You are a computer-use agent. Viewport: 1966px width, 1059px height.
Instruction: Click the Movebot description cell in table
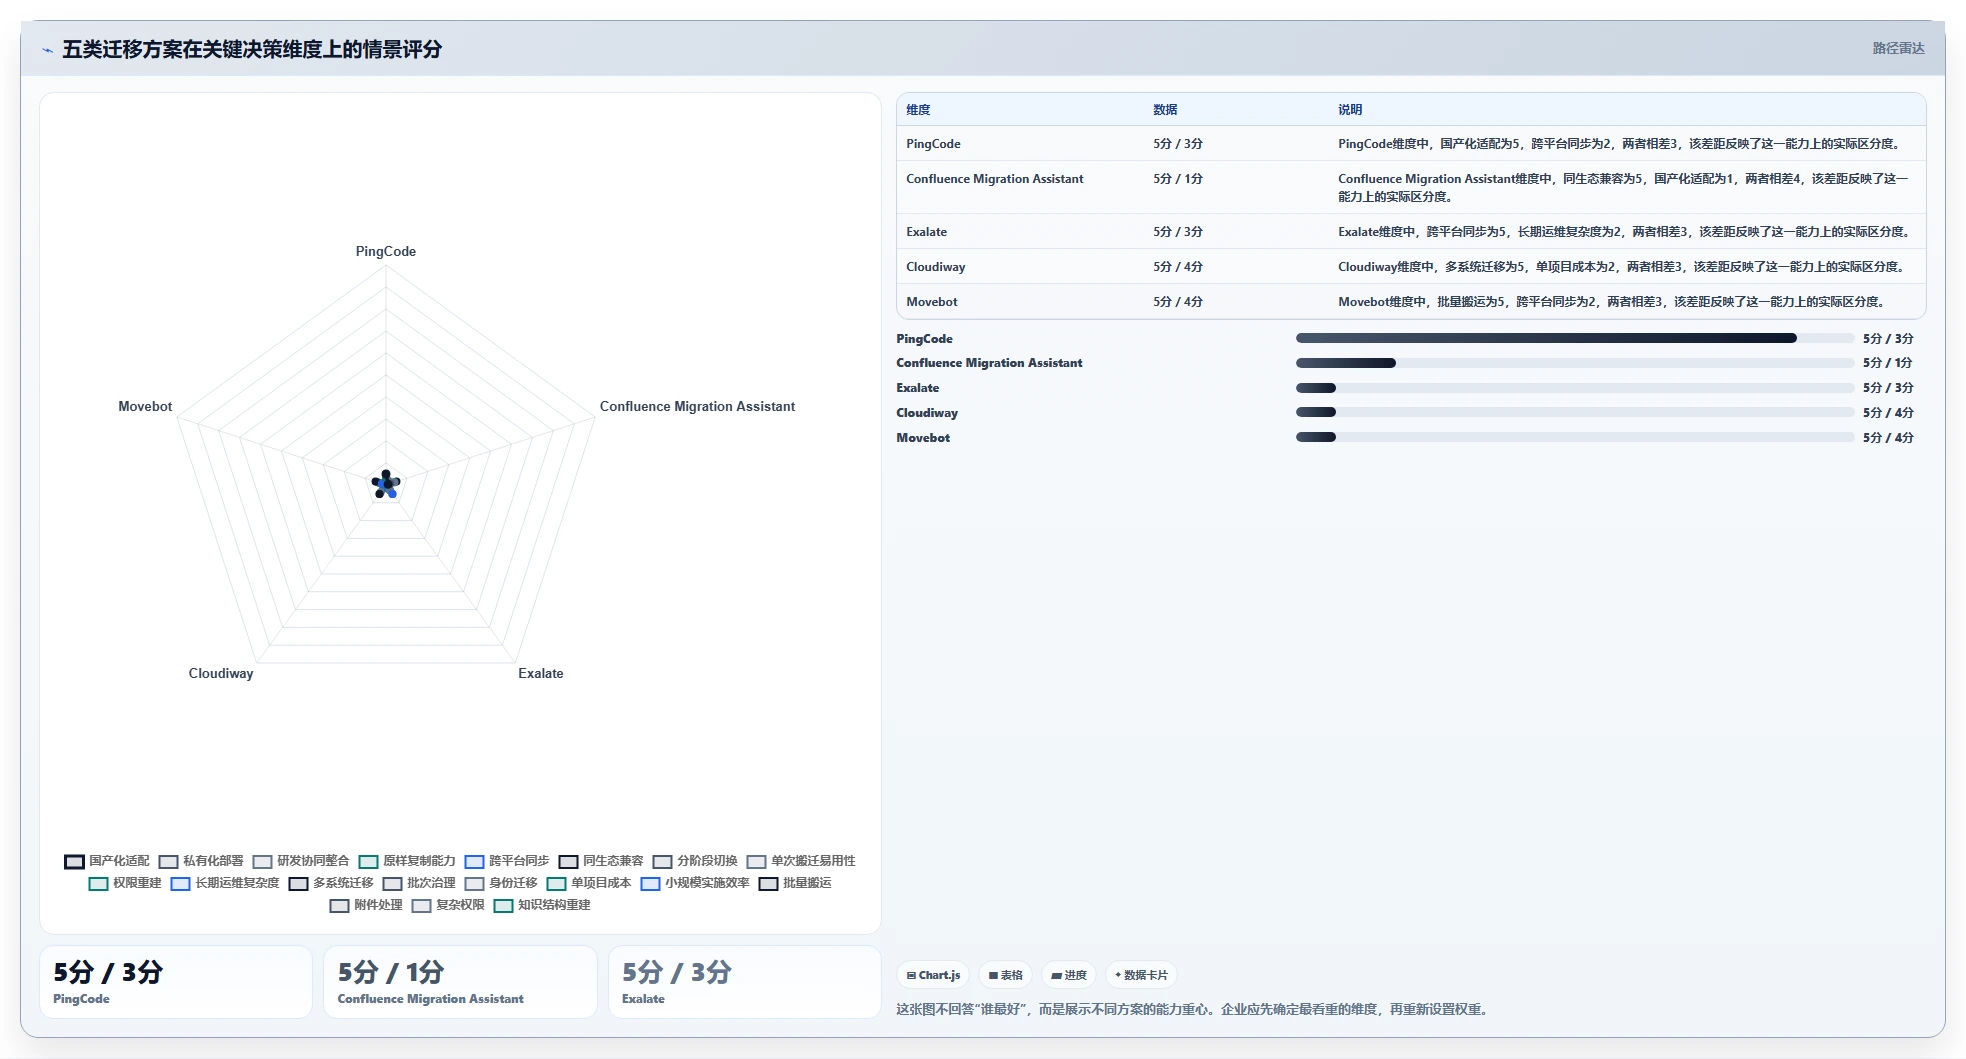coord(1611,302)
